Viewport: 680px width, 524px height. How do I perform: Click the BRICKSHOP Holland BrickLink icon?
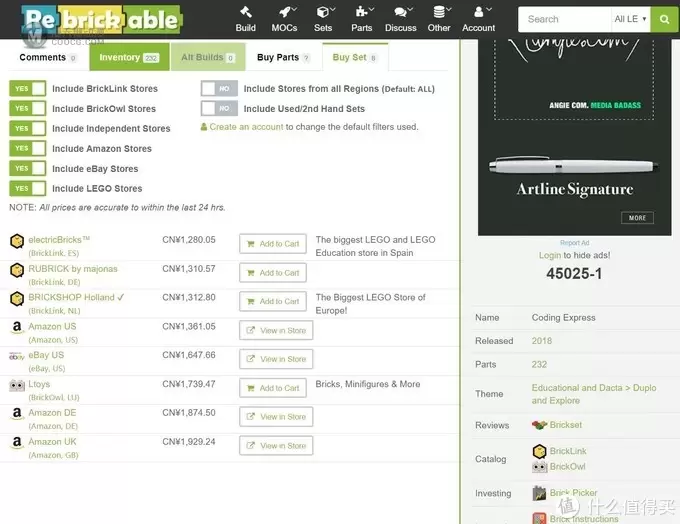(17, 299)
